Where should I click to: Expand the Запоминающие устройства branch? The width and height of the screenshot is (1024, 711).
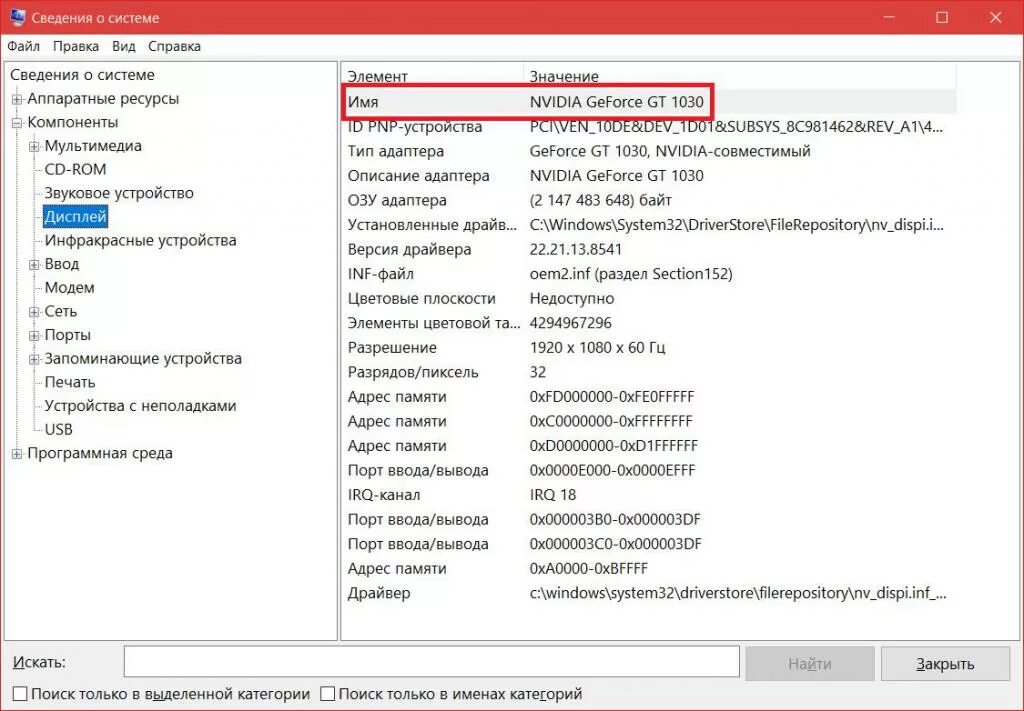click(x=34, y=359)
